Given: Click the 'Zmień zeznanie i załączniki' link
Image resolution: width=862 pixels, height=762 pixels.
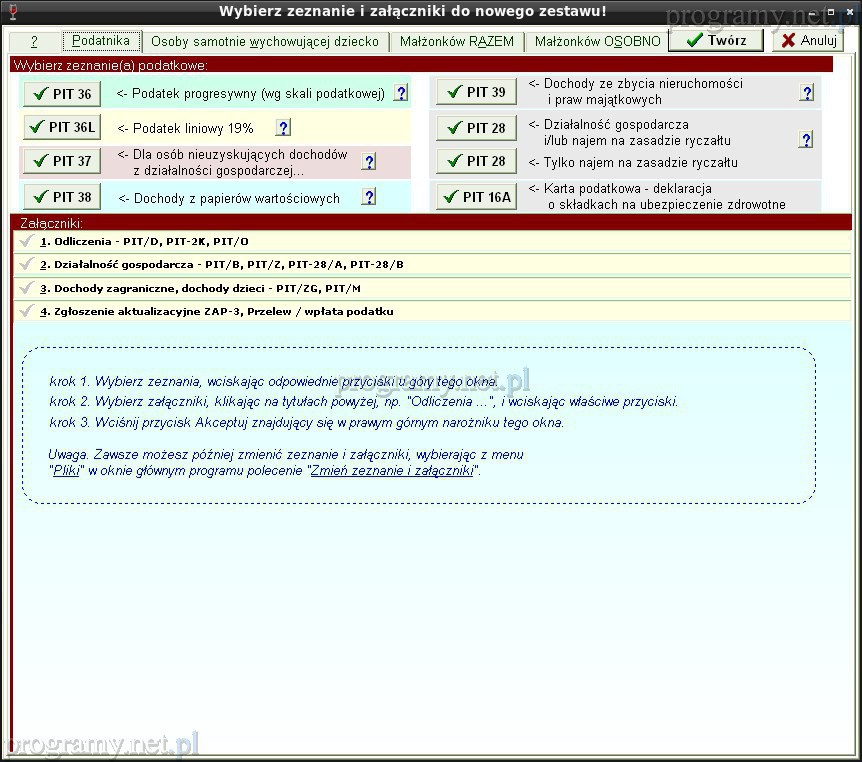Looking at the screenshot, I should click(x=392, y=470).
